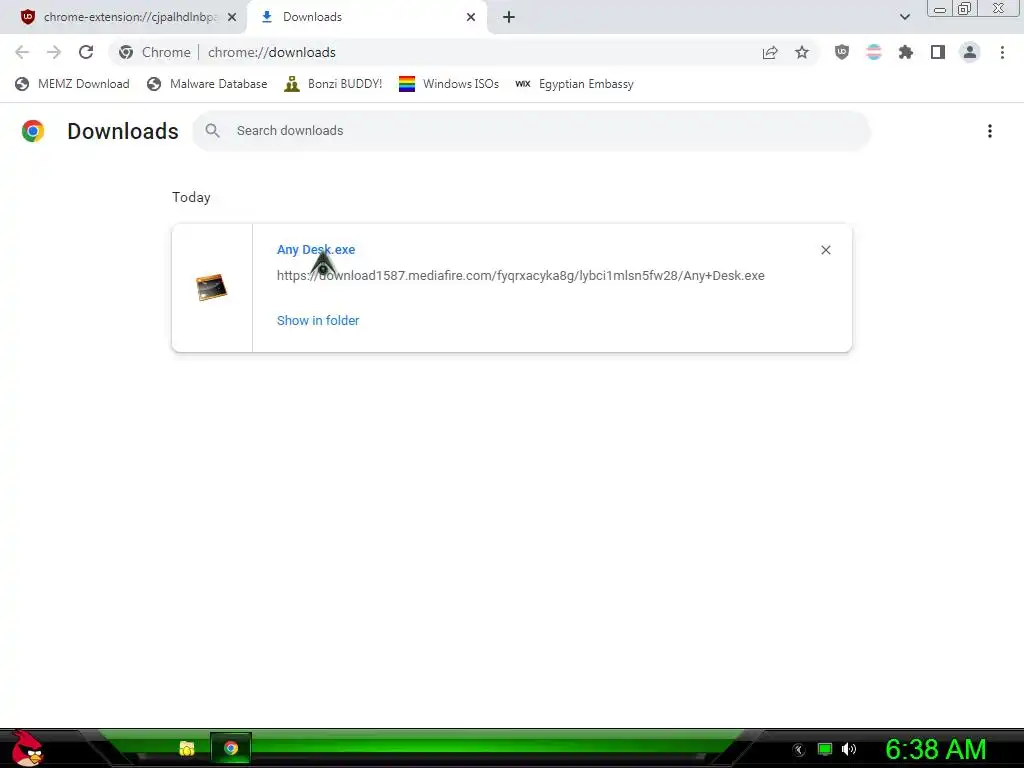The image size is (1024, 768).
Task: Remove Any Desk.exe from the list
Action: click(825, 250)
